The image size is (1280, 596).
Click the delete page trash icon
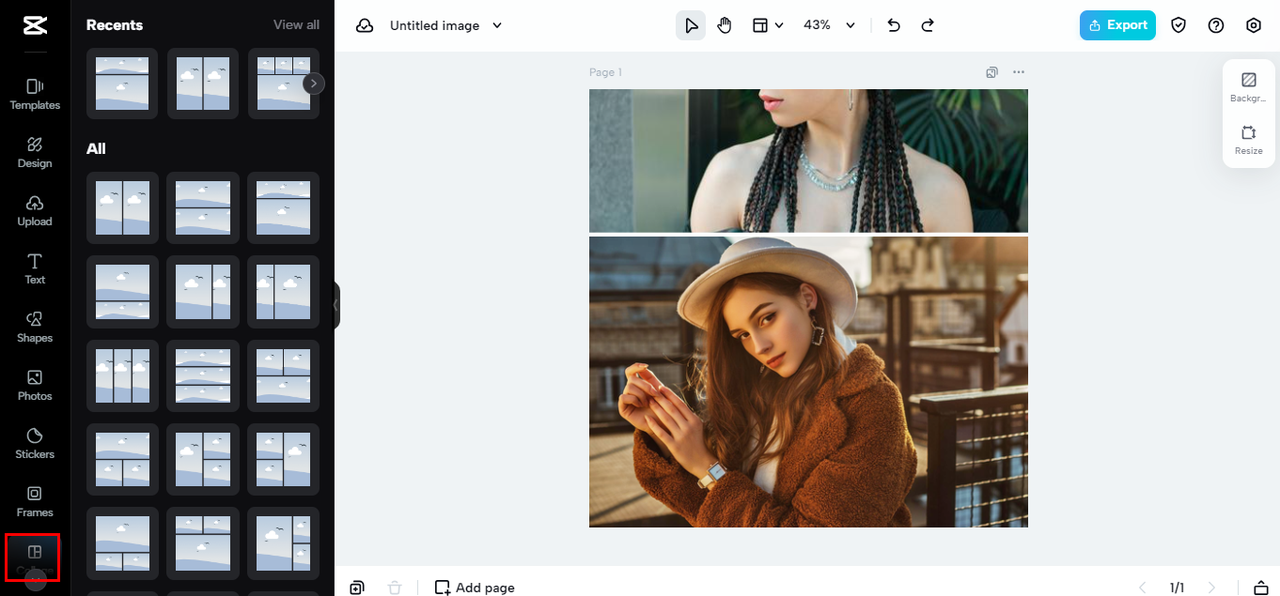coord(395,587)
